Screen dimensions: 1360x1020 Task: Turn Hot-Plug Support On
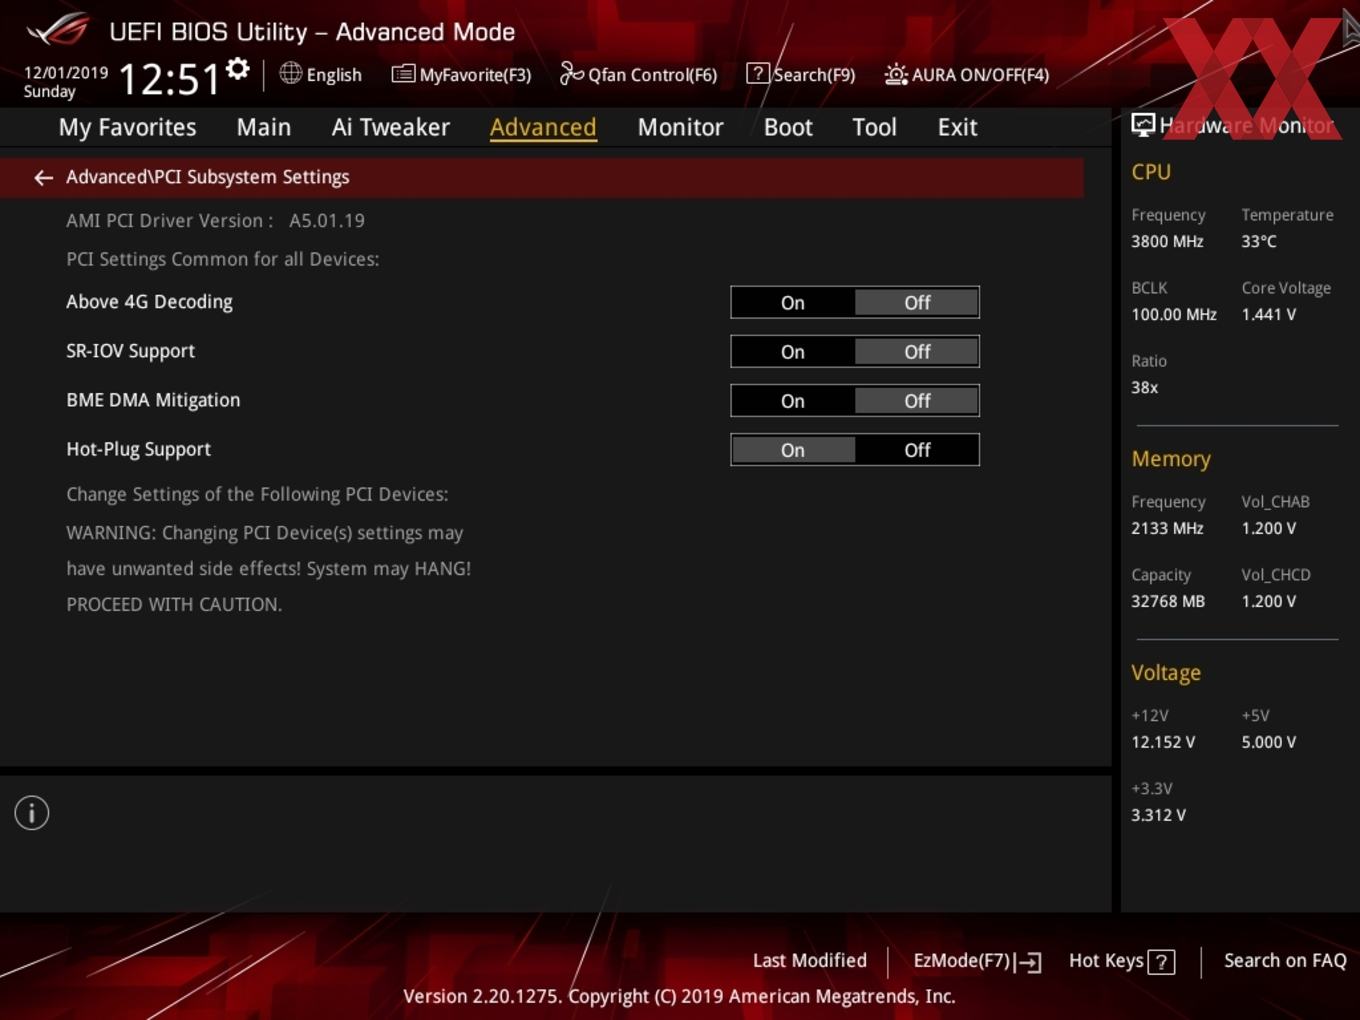click(x=793, y=450)
